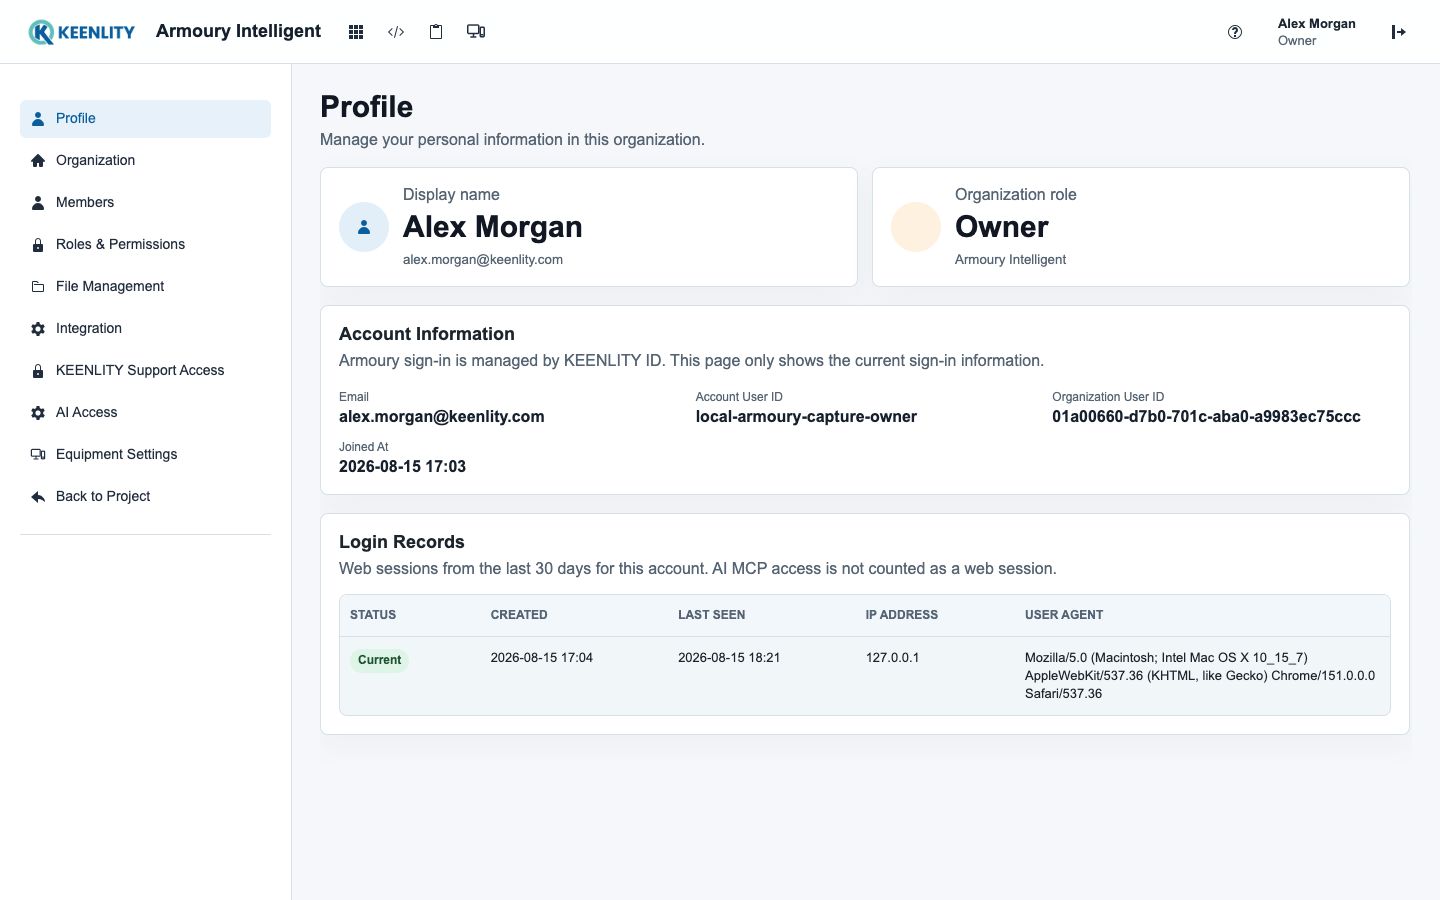1440x900 pixels.
Task: Select Profile in the sidebar
Action: coord(145,118)
